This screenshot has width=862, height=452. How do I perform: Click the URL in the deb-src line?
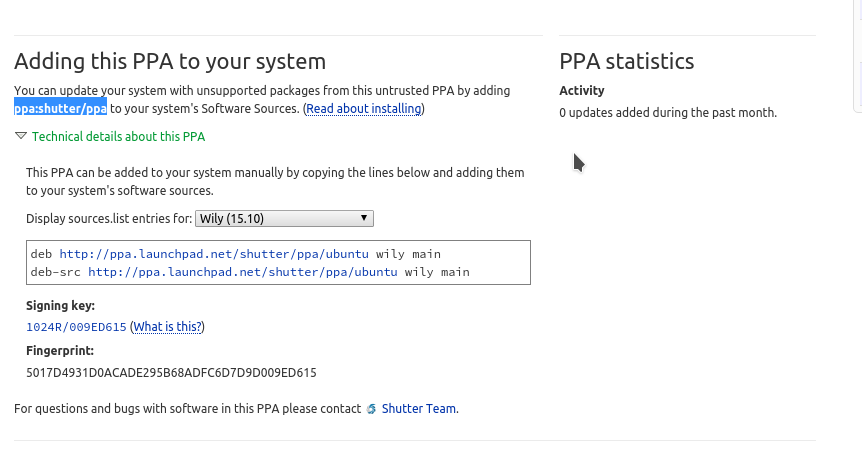242,272
